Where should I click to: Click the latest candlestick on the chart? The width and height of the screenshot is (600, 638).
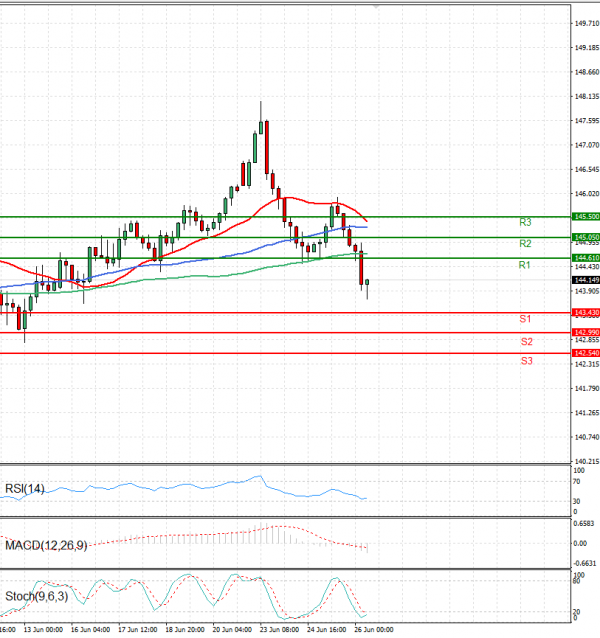coord(368,287)
